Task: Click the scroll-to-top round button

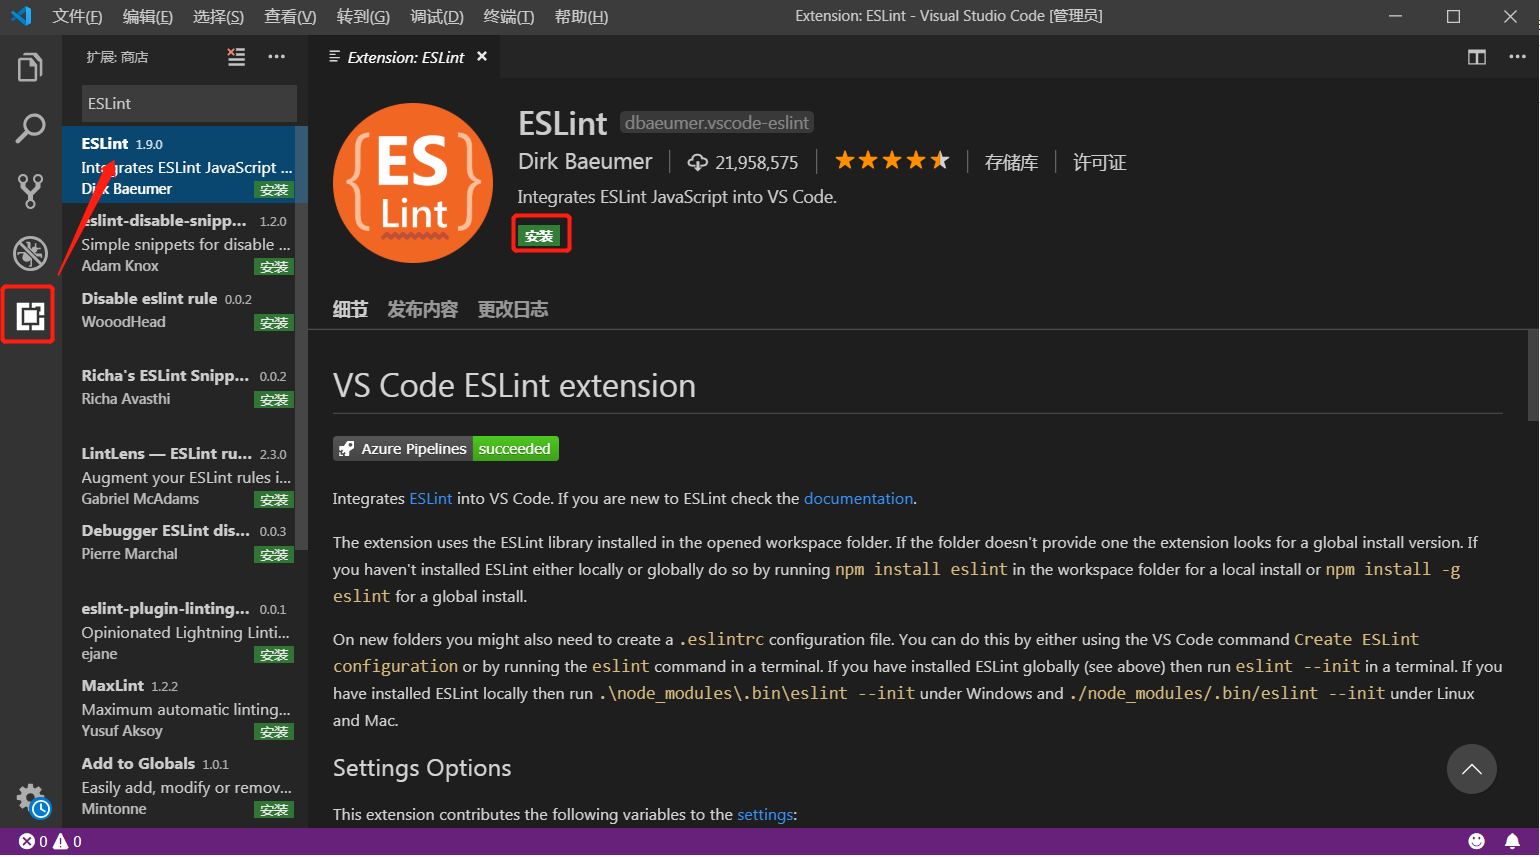Action: (x=1471, y=769)
